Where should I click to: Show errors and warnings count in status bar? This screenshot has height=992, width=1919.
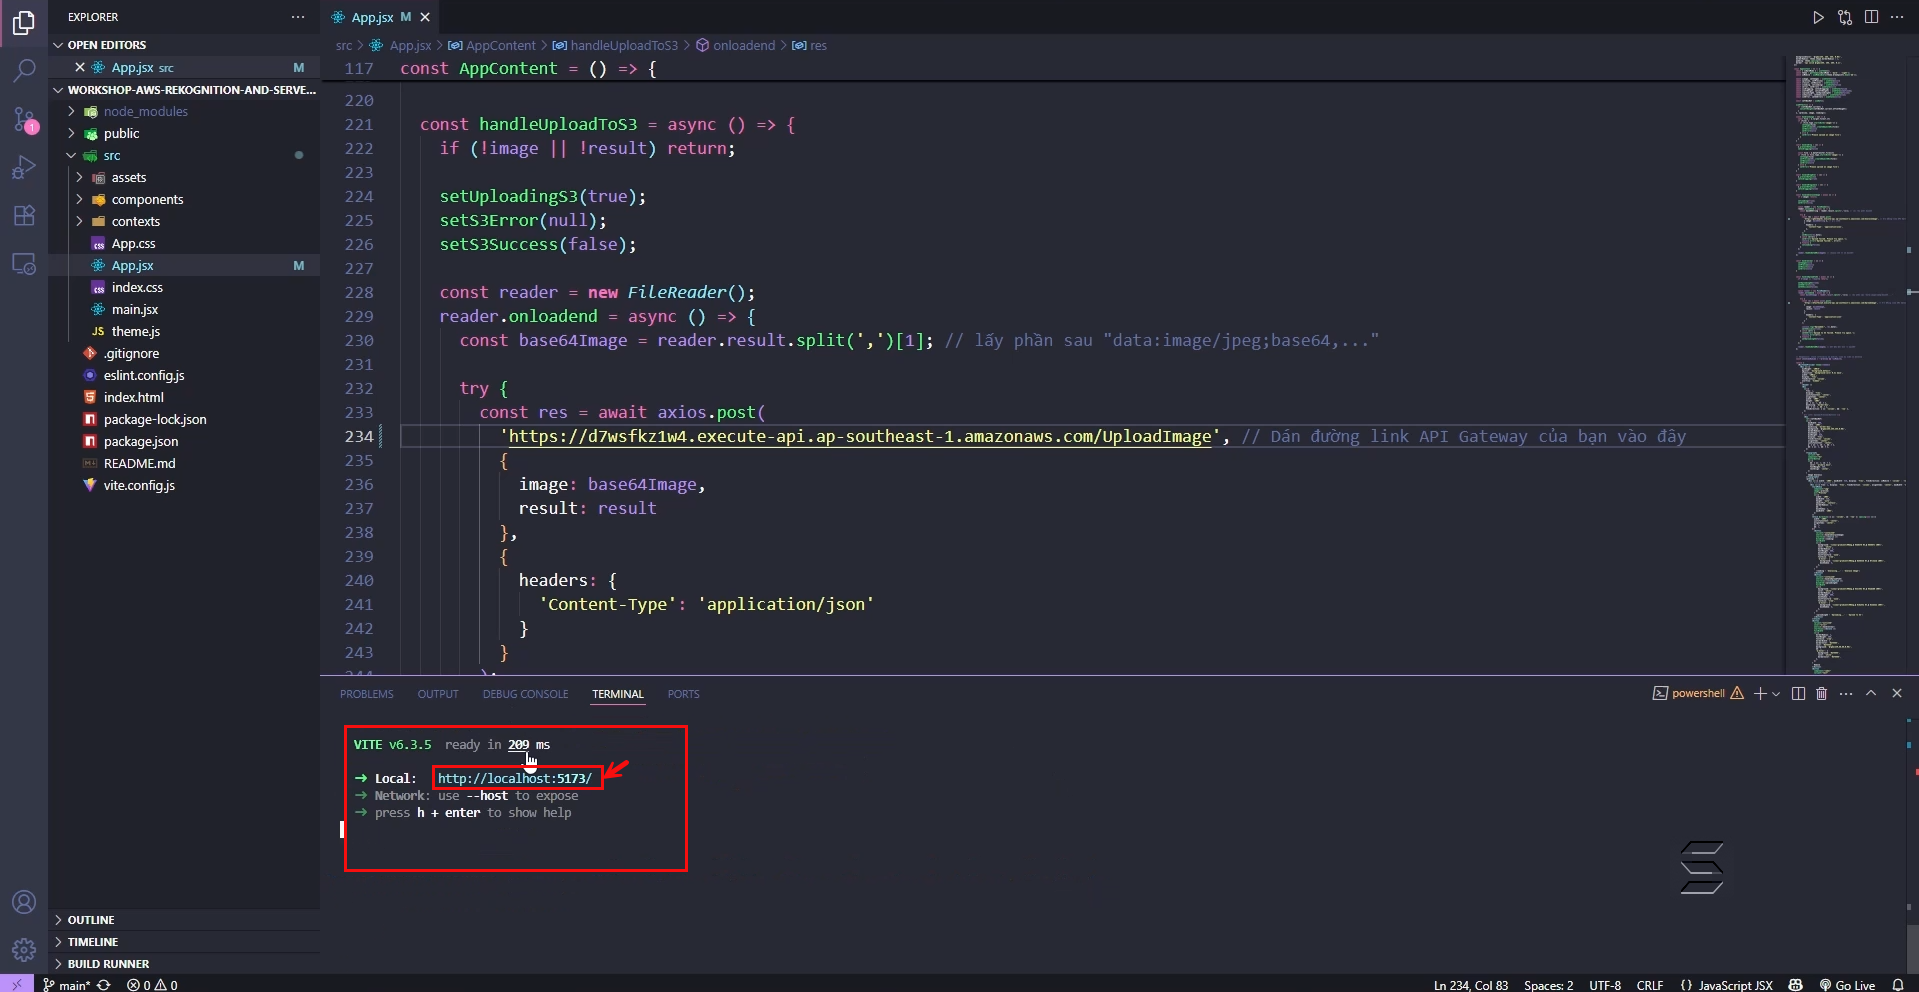pyautogui.click(x=152, y=985)
